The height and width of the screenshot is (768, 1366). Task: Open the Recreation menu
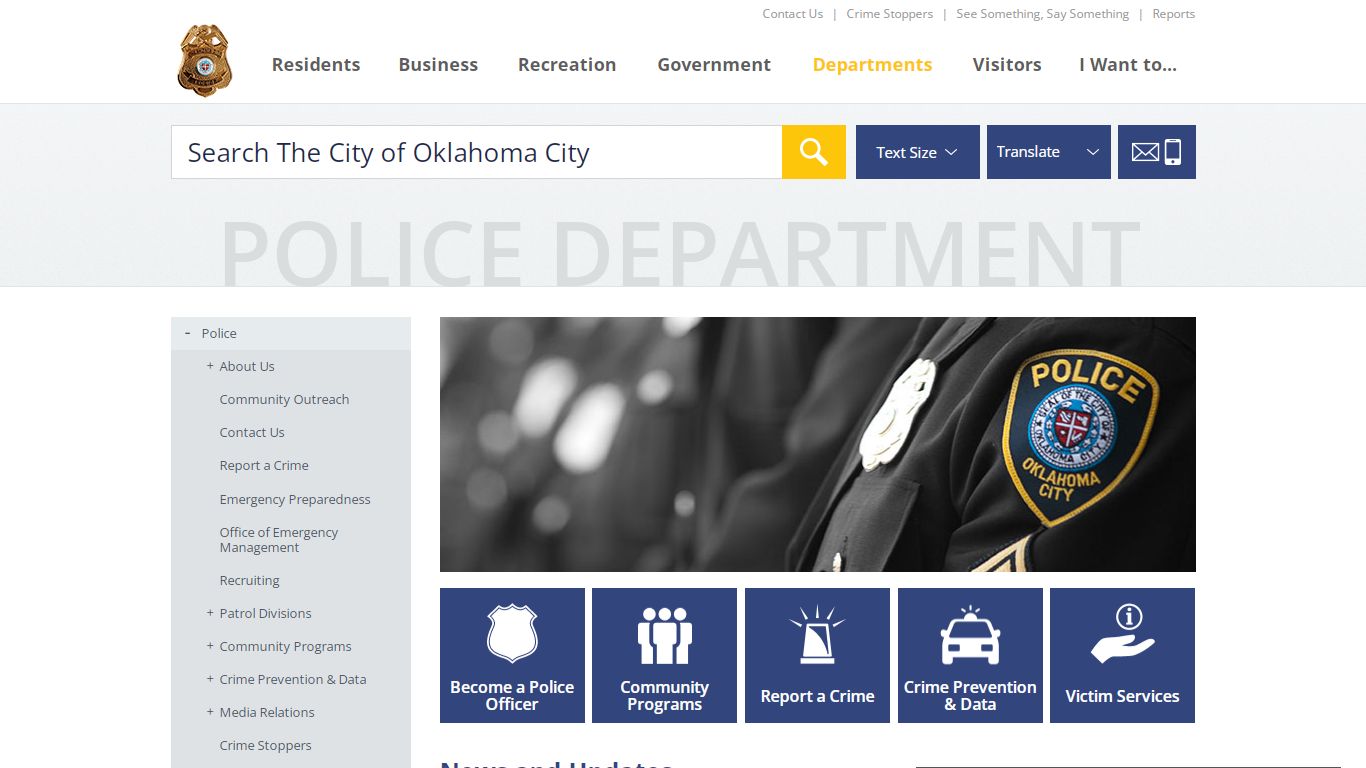pyautogui.click(x=567, y=64)
